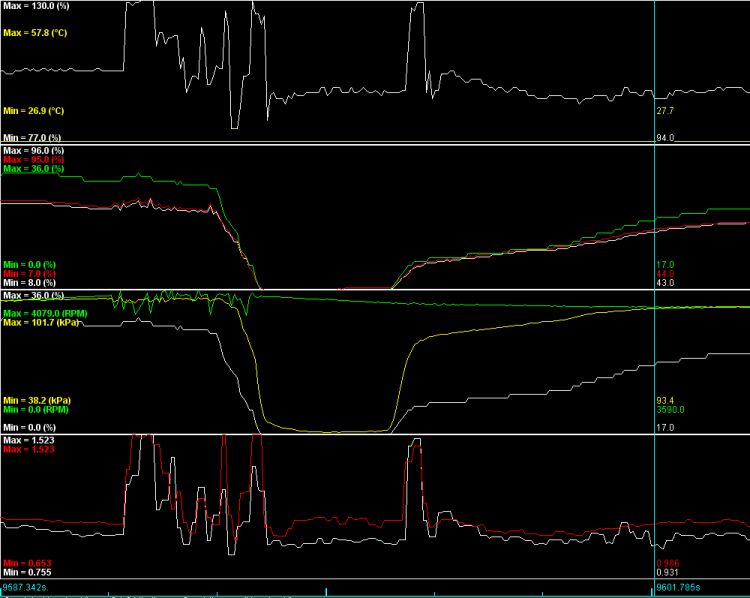Click the red Min = 7.0 (%) label
This screenshot has height=598, width=750.
(x=29, y=273)
